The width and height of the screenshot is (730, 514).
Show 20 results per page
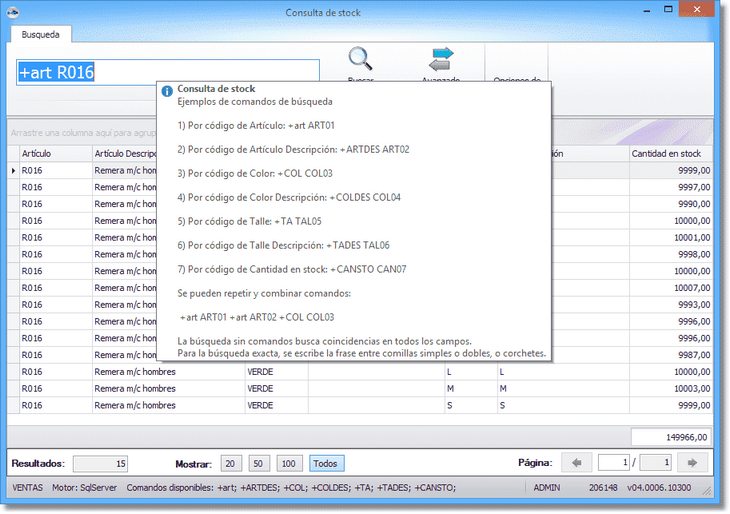tap(232, 464)
